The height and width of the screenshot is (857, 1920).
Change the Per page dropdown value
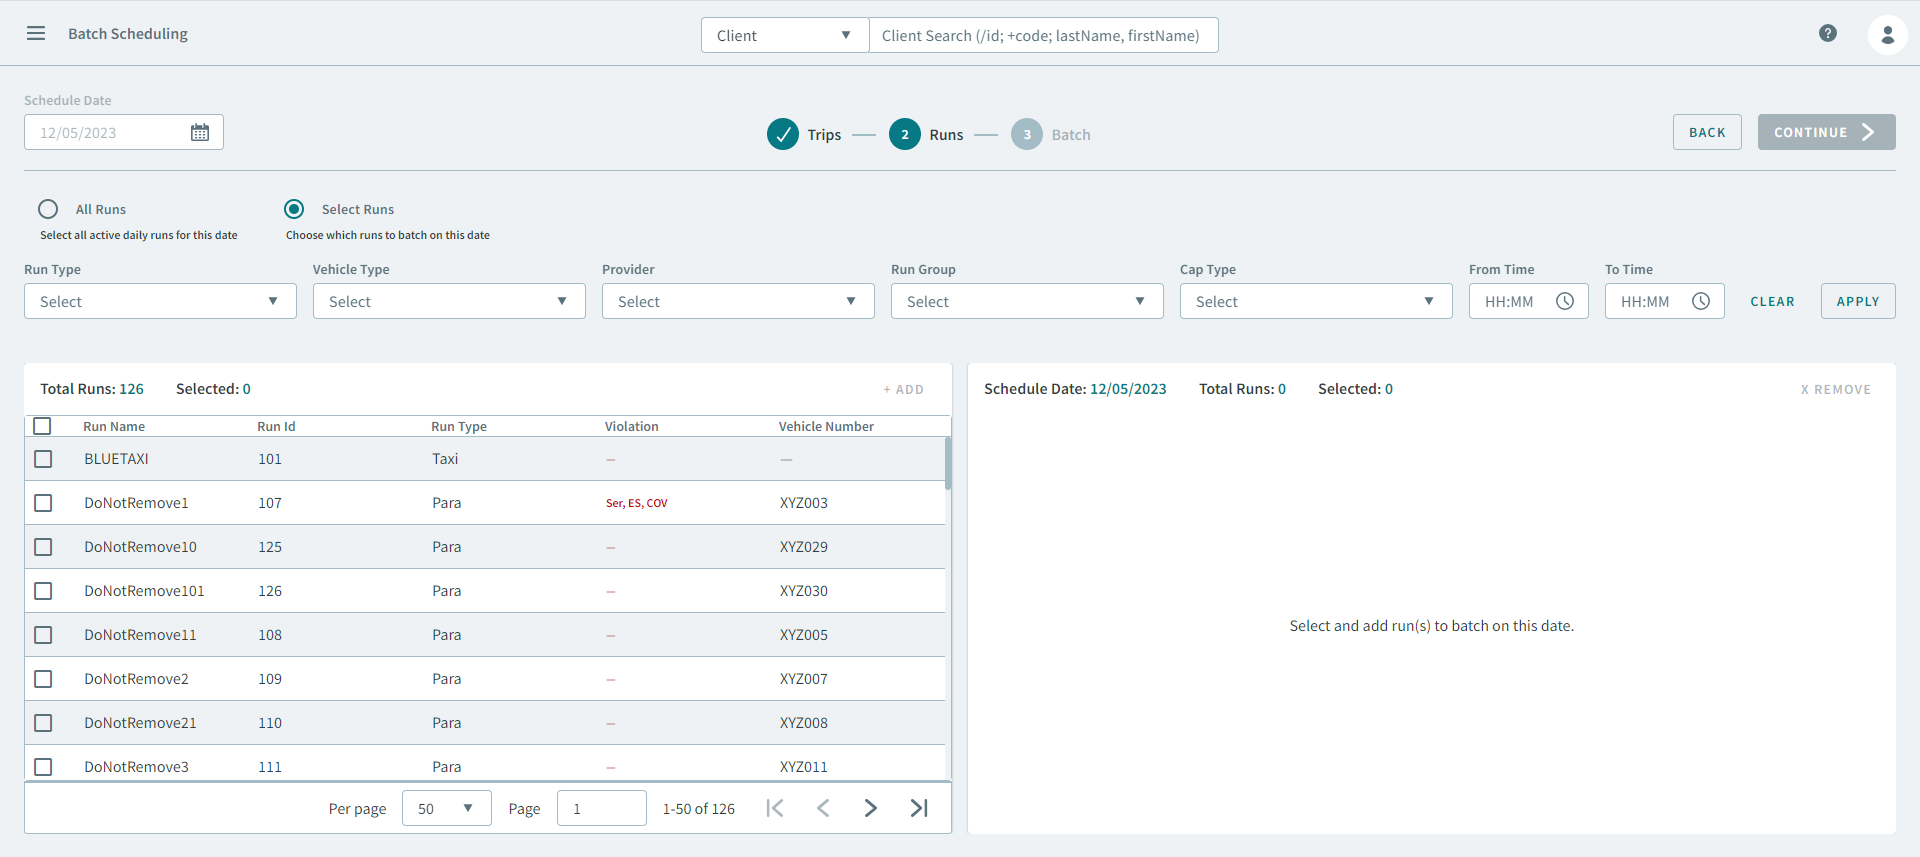click(446, 808)
